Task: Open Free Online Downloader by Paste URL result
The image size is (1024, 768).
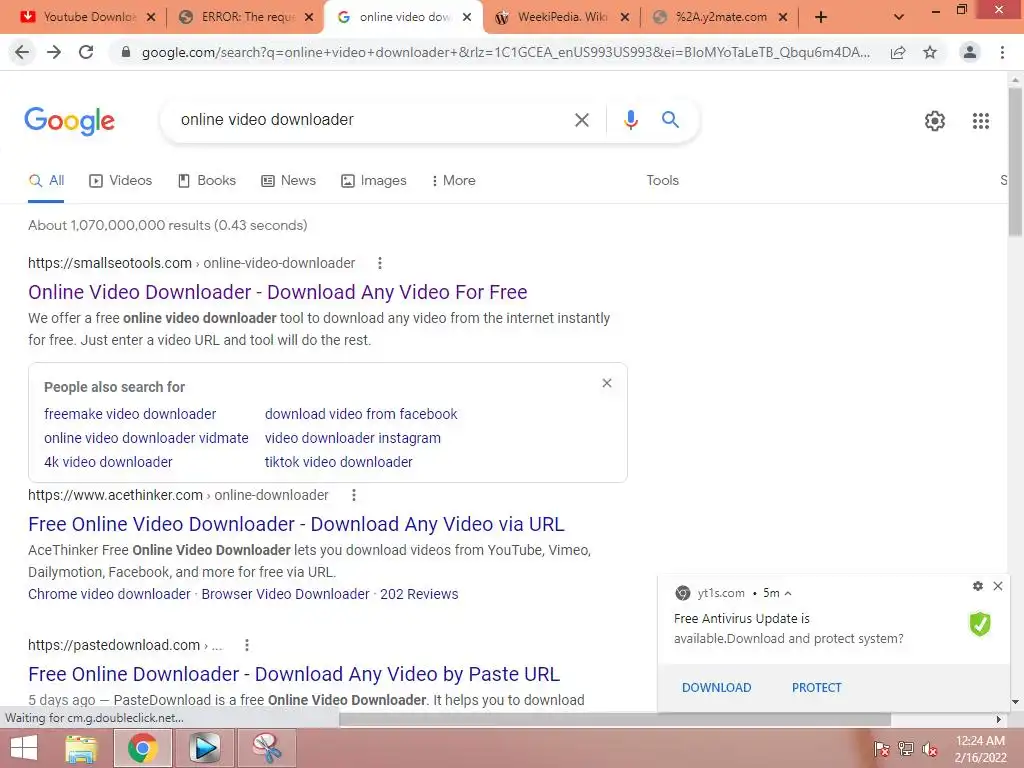Action: pyautogui.click(x=294, y=674)
